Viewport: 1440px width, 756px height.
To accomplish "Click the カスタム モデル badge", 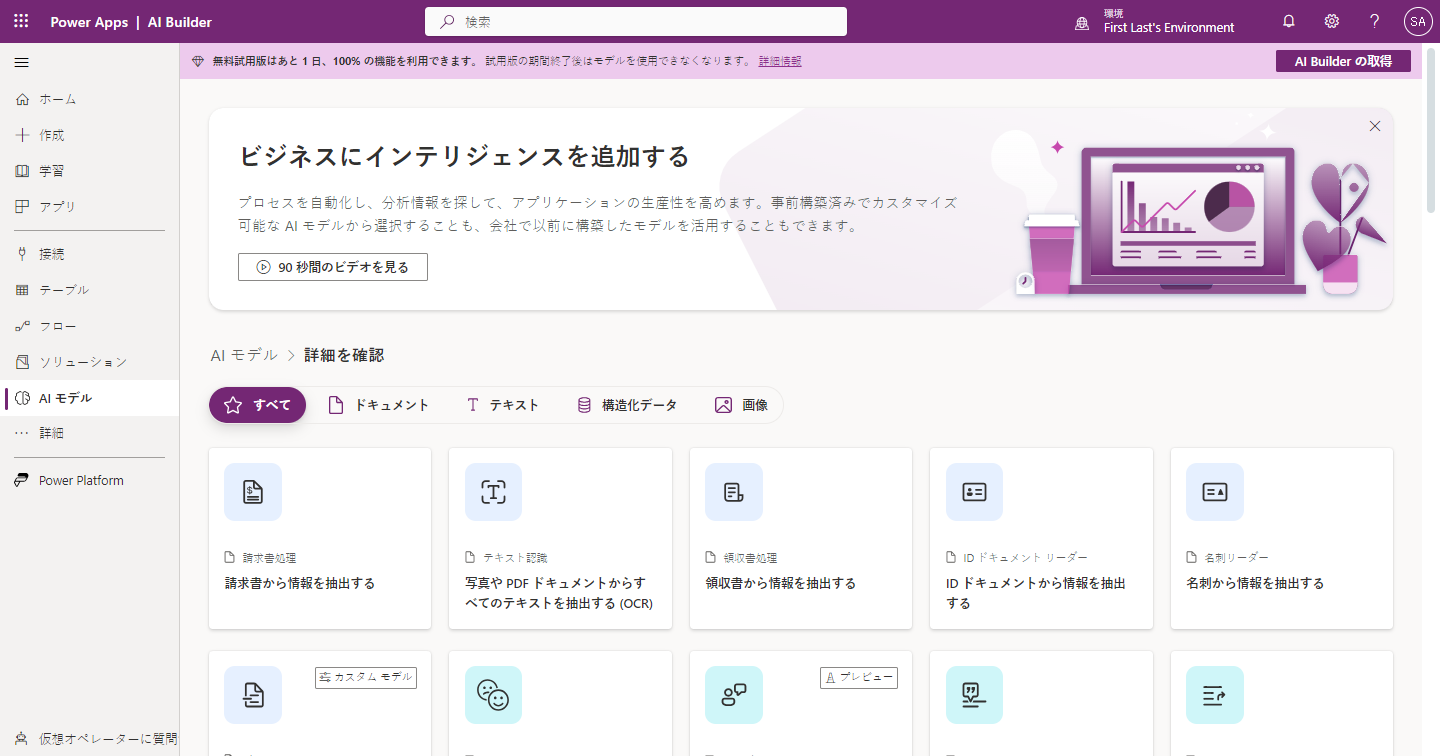I will (x=366, y=677).
